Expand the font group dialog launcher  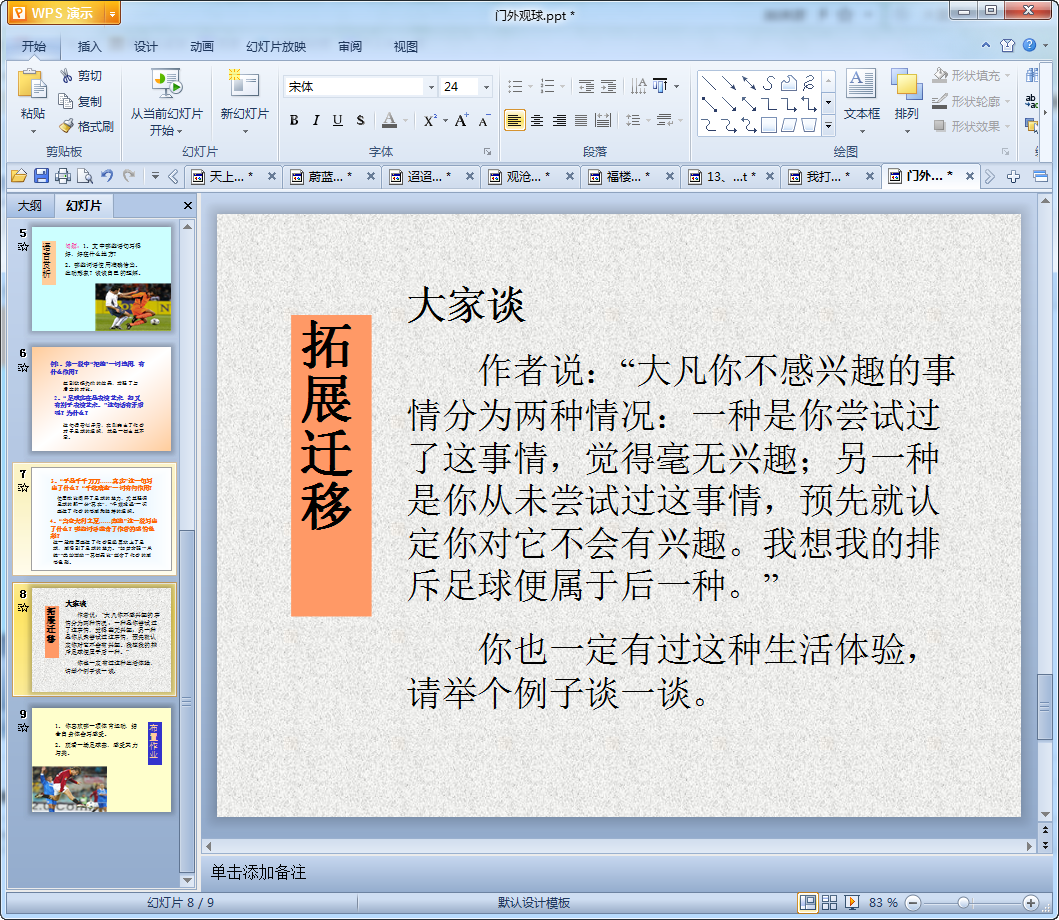click(x=487, y=152)
